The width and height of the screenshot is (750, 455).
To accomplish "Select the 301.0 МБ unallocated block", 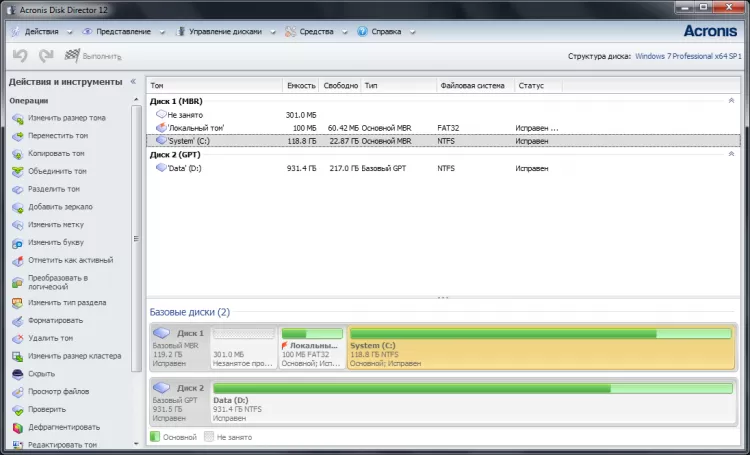I will [x=243, y=348].
